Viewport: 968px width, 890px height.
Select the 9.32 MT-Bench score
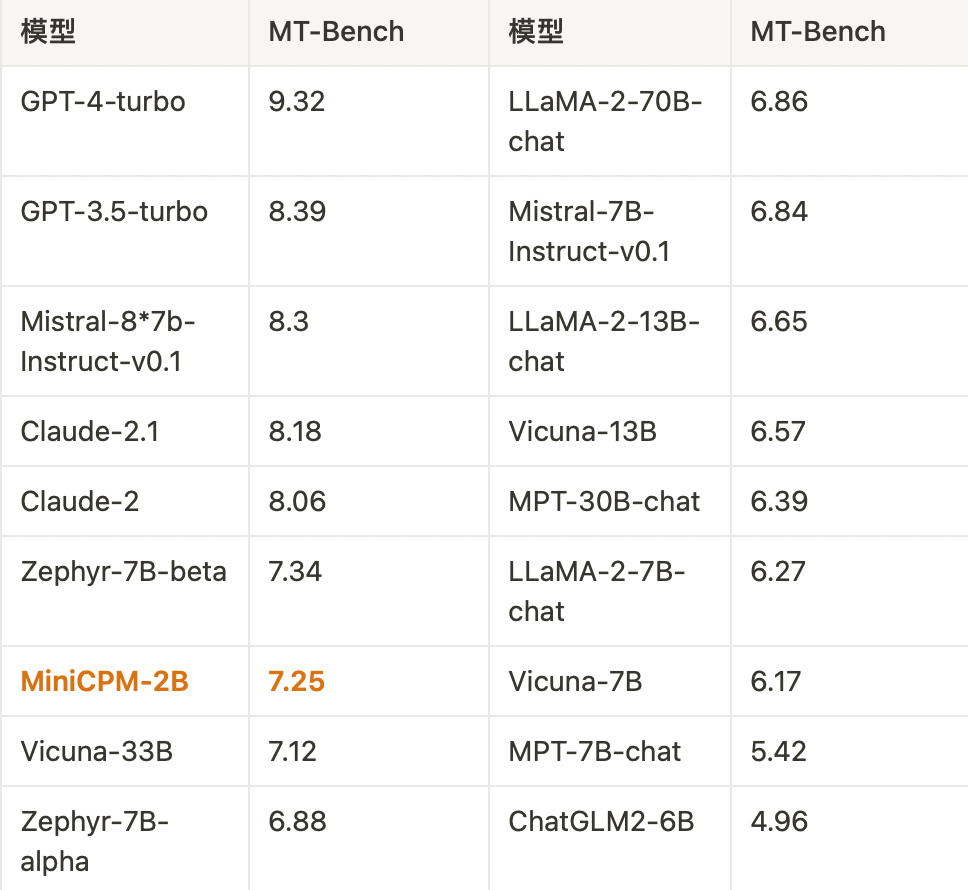pos(297,101)
